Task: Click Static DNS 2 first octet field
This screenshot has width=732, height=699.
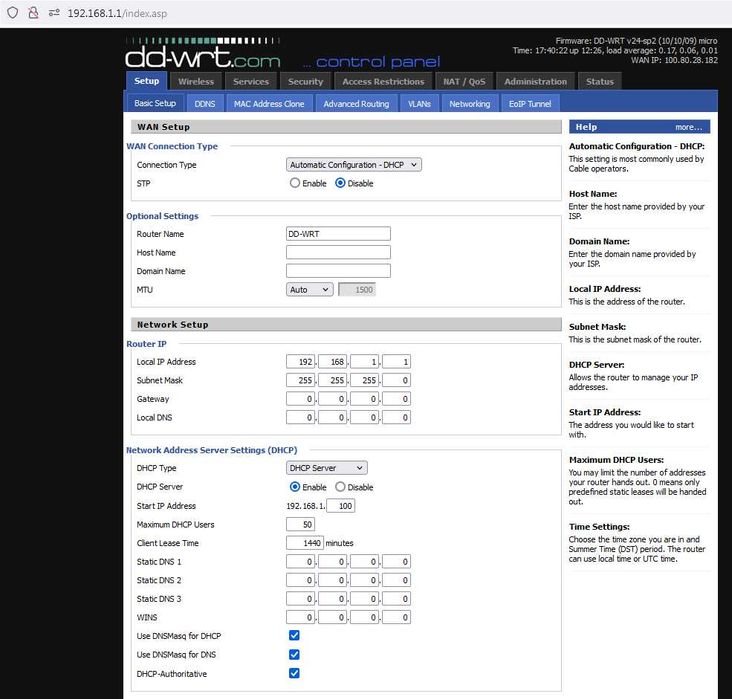Action: (x=300, y=580)
